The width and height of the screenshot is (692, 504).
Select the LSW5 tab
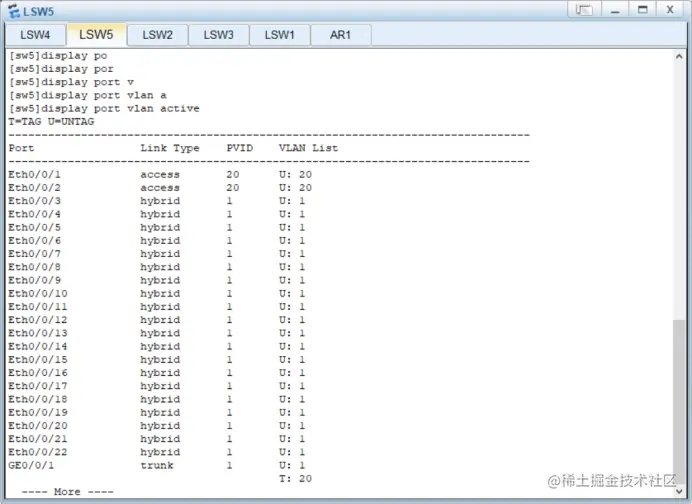pos(96,34)
